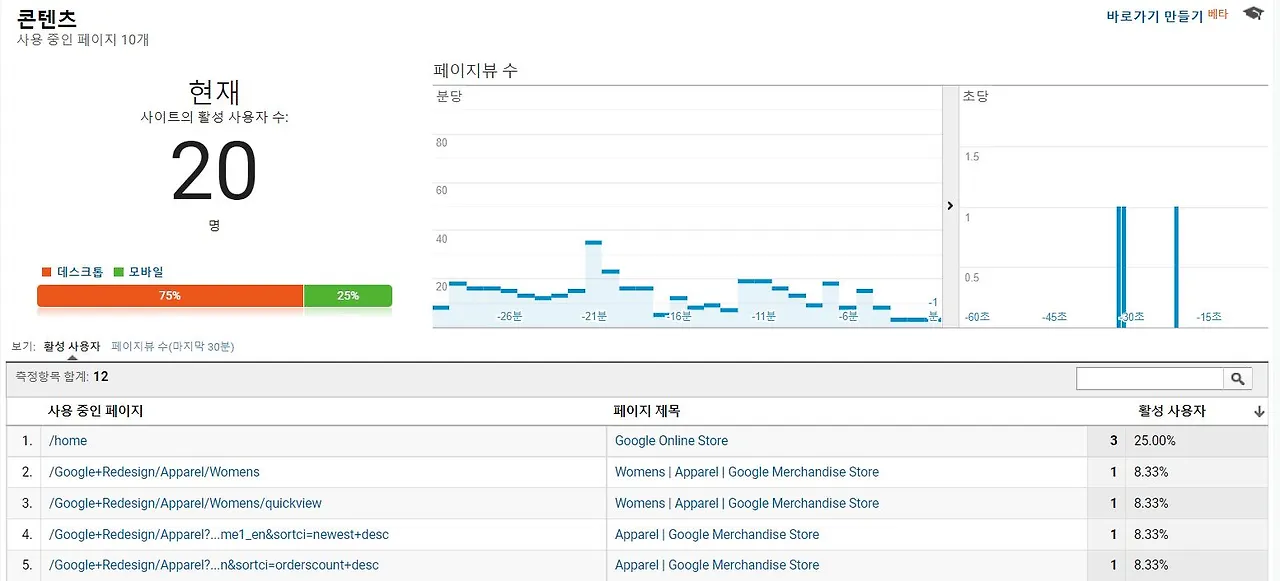1280x581 pixels.
Task: Click the 활성 사용자 column header
Action: pyautogui.click(x=1172, y=411)
